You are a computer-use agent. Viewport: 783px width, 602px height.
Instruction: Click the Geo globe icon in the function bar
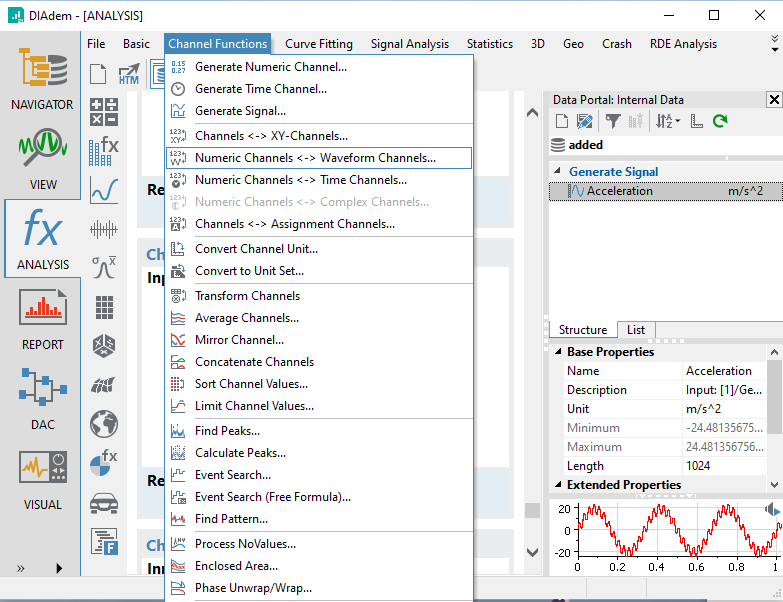click(104, 424)
